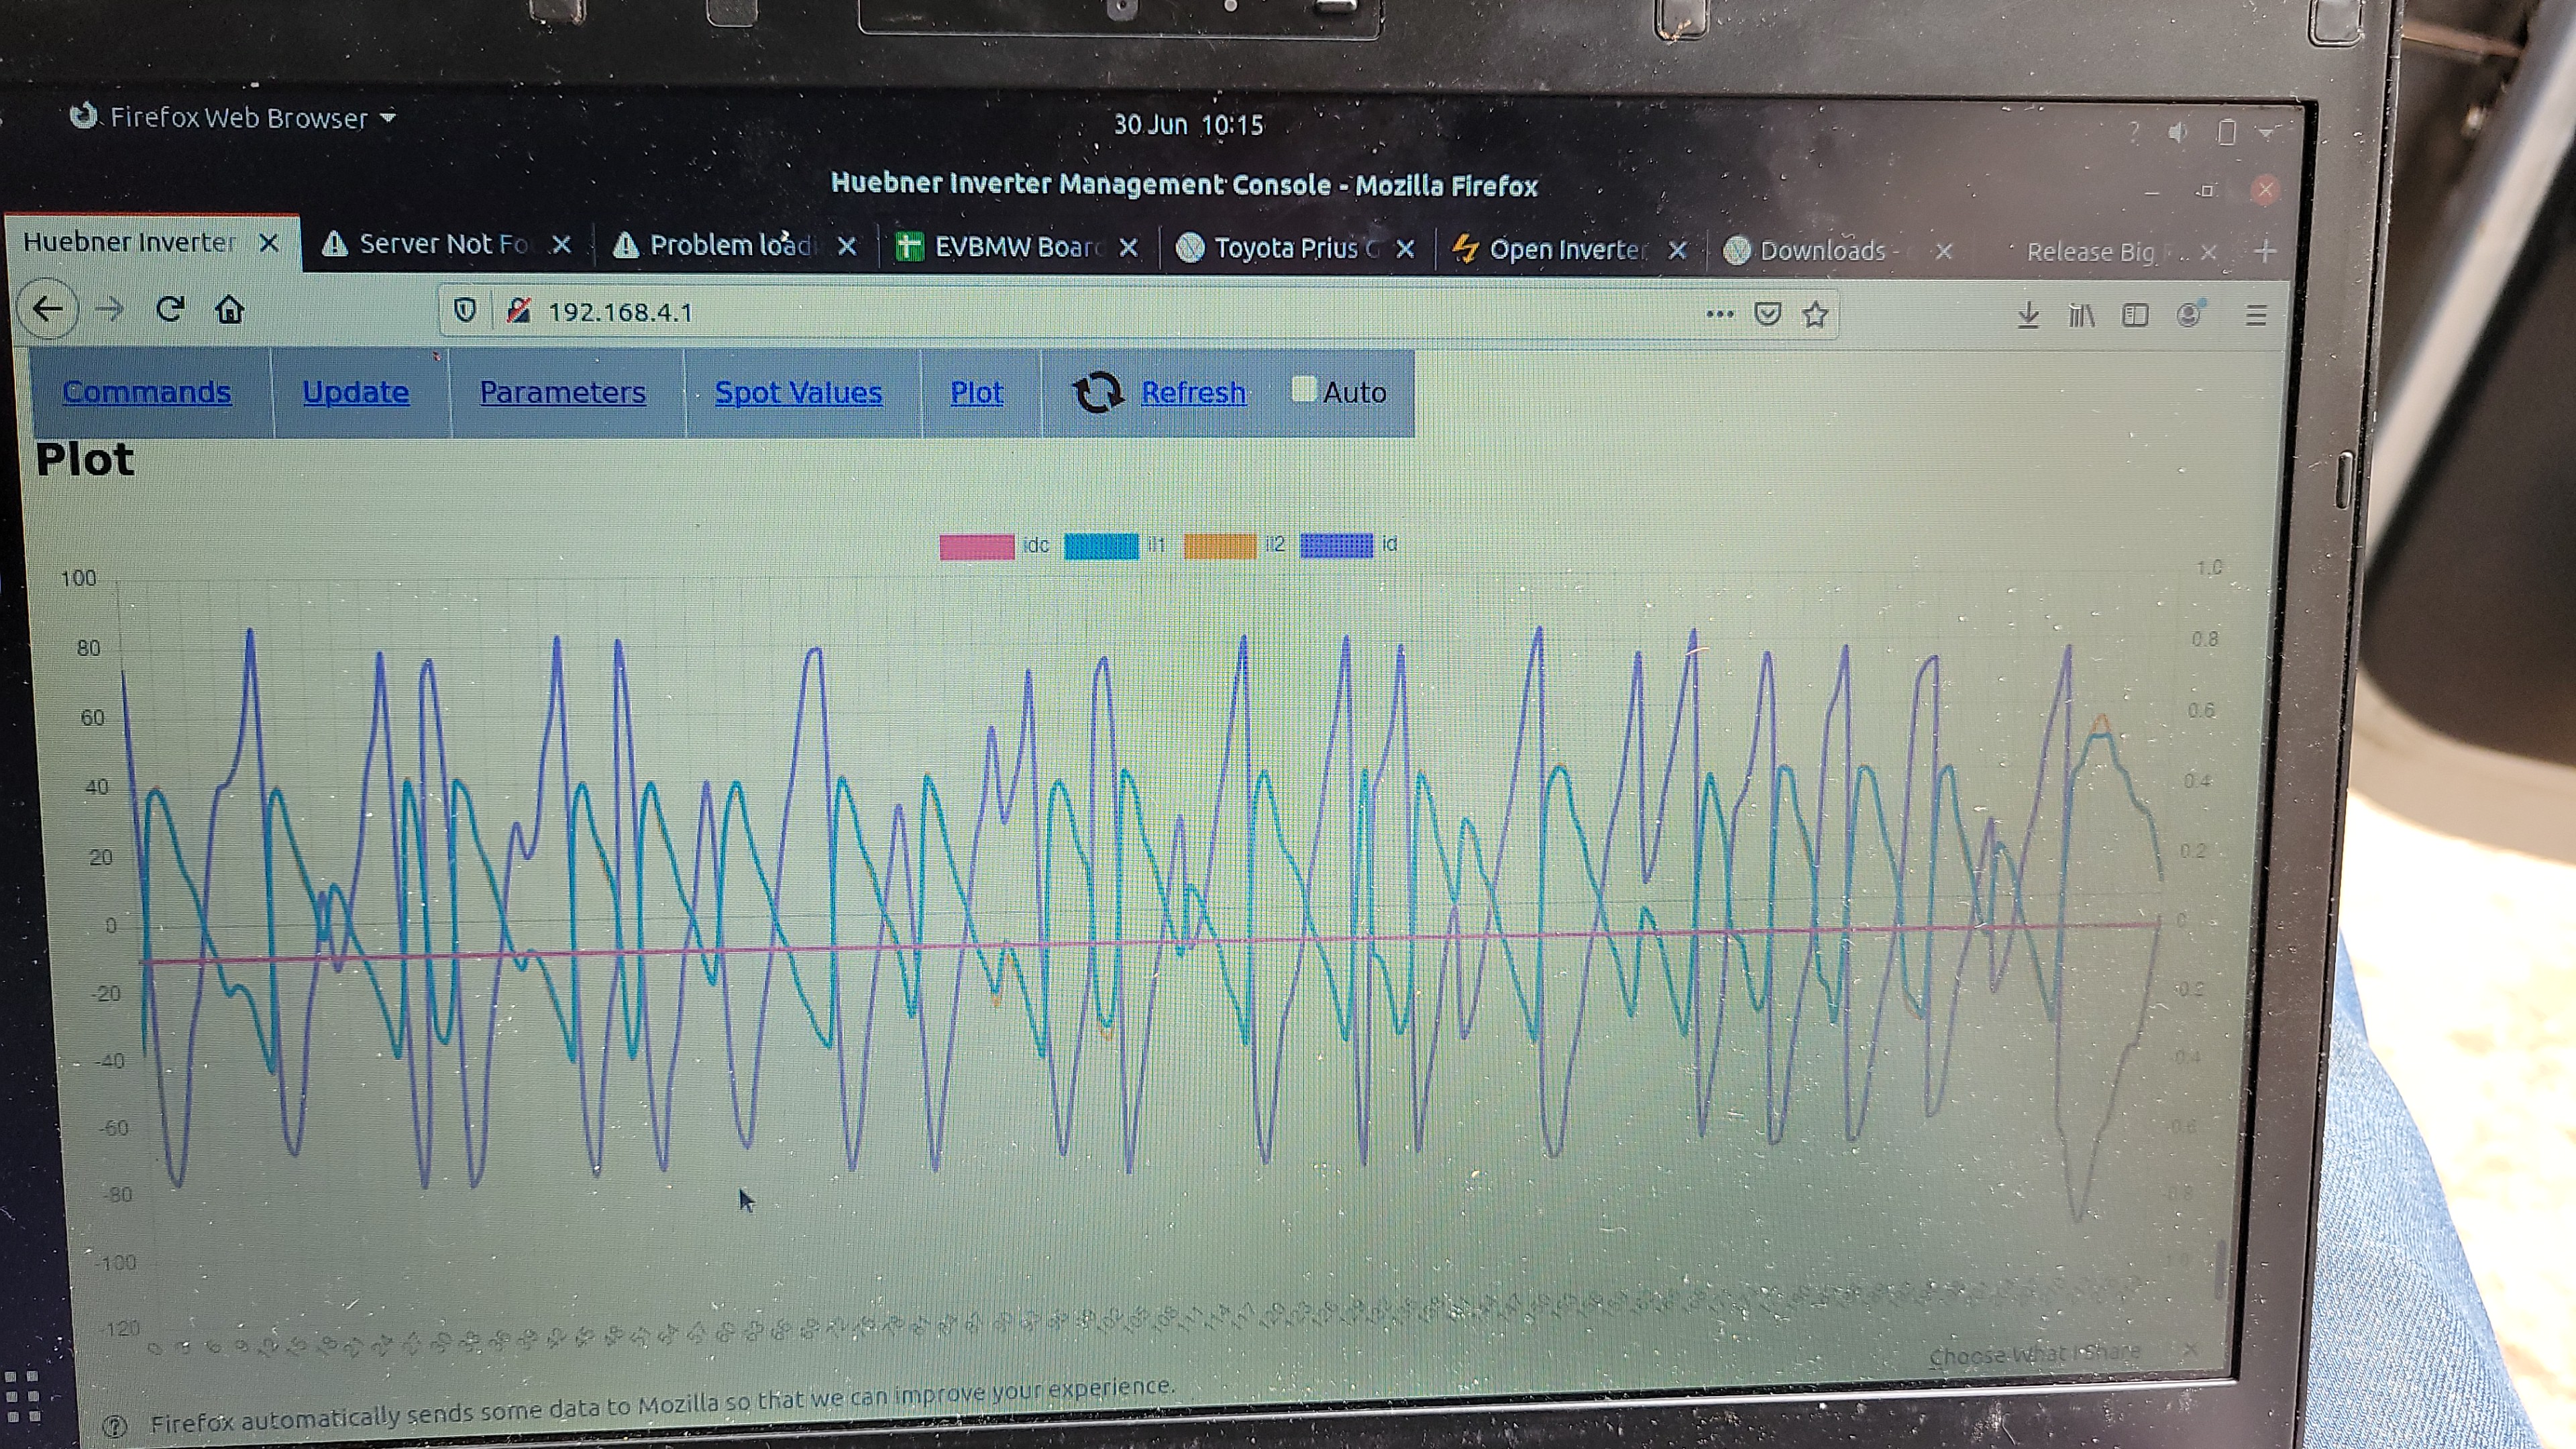Expand the page actions three-dot menu

tap(1719, 314)
